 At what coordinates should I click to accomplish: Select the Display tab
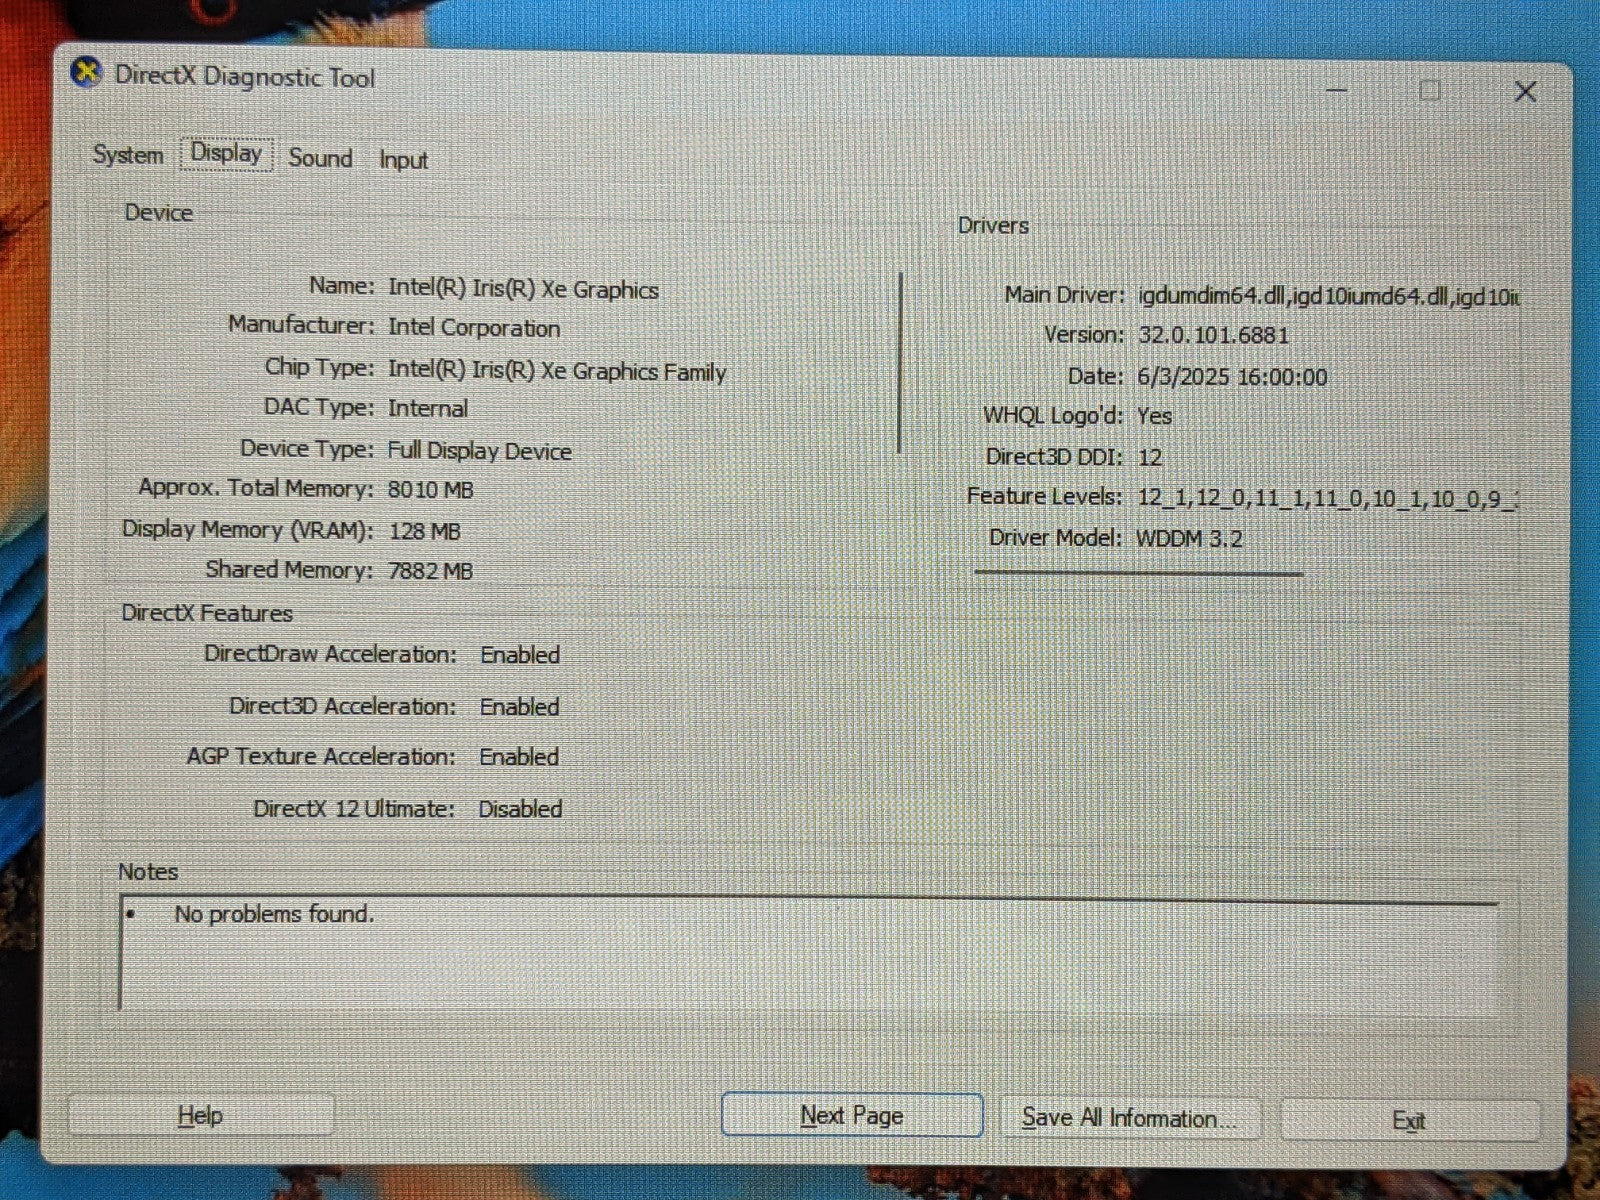pyautogui.click(x=226, y=154)
